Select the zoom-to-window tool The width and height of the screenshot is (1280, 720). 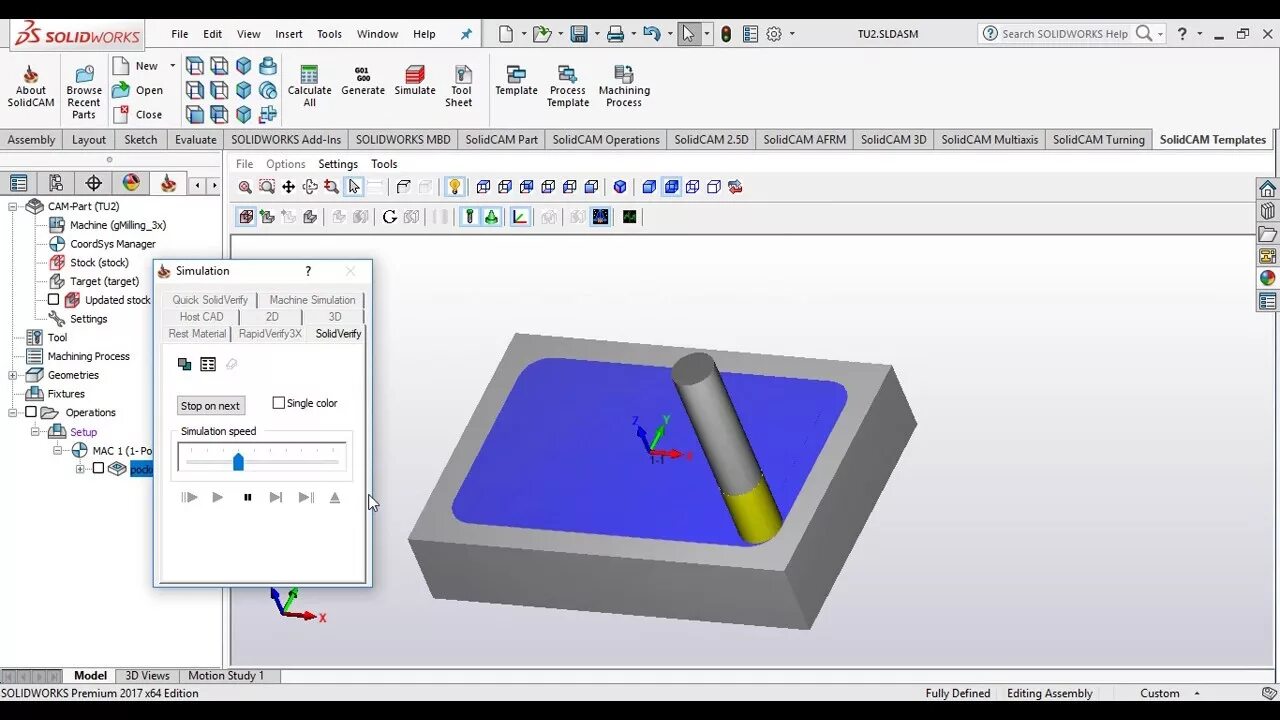pos(267,187)
